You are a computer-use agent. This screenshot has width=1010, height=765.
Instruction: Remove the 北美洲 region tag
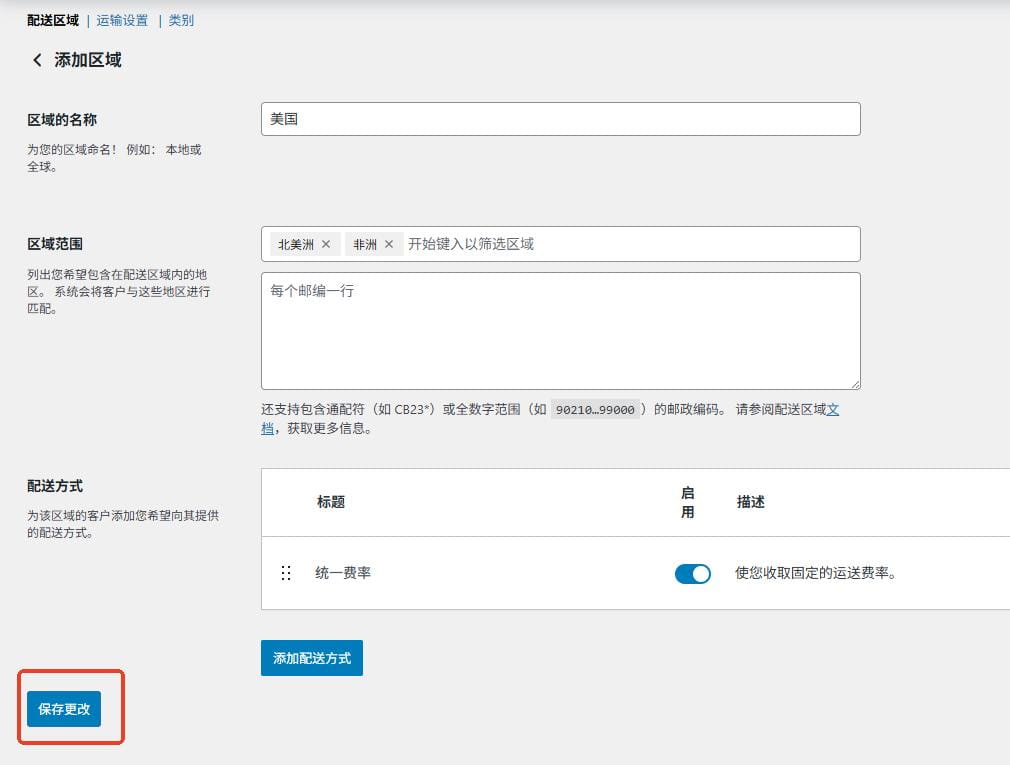(326, 243)
